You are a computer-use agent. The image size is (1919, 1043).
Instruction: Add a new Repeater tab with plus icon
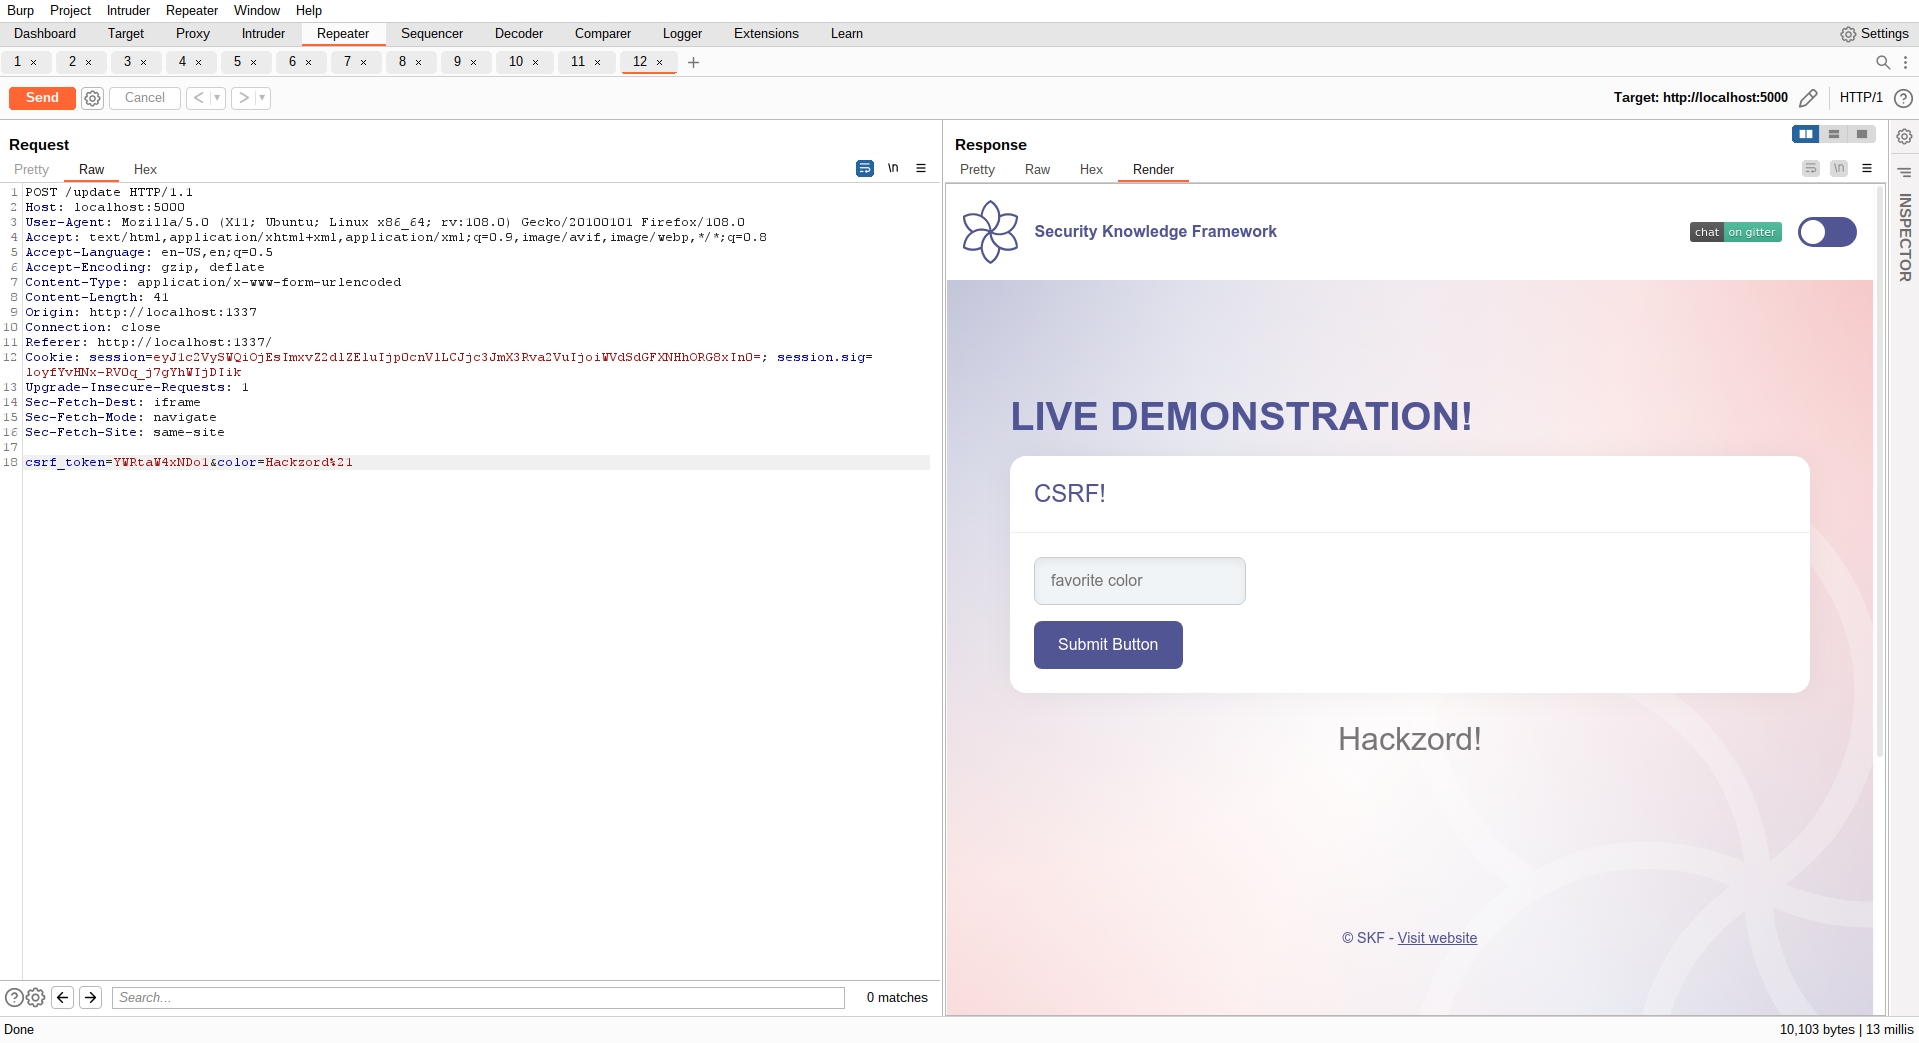(x=693, y=62)
